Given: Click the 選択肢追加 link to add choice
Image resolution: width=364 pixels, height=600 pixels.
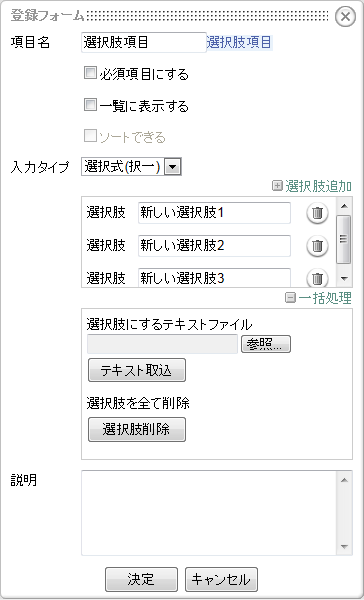Looking at the screenshot, I should (318, 186).
